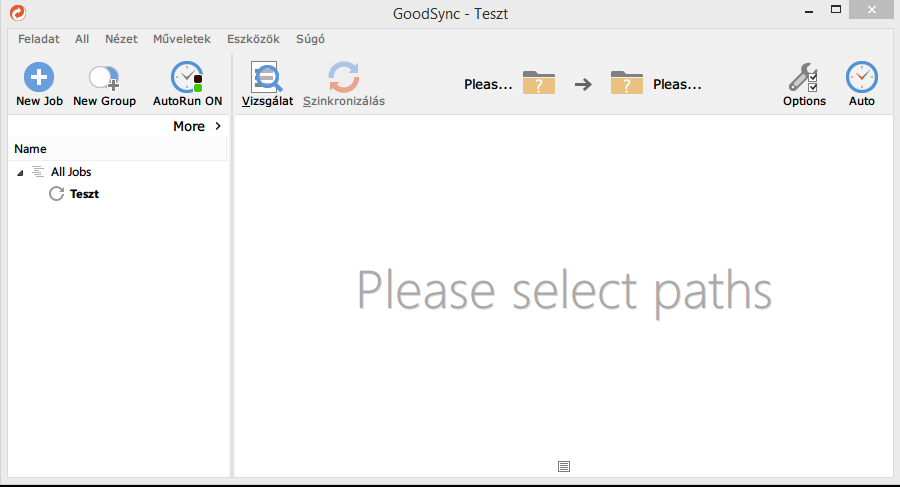Run Vizsgálat (Analyze) magnifier icon
The width and height of the screenshot is (900, 487).
[x=267, y=77]
